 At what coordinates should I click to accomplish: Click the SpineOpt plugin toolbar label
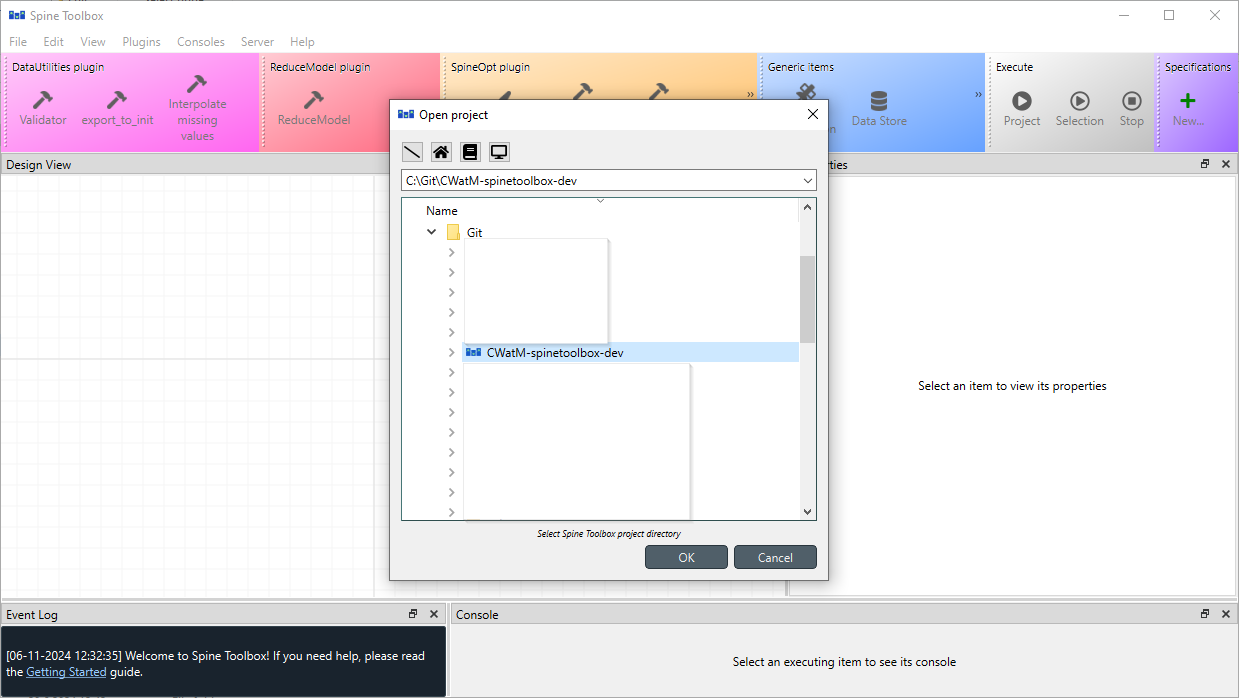tap(490, 67)
